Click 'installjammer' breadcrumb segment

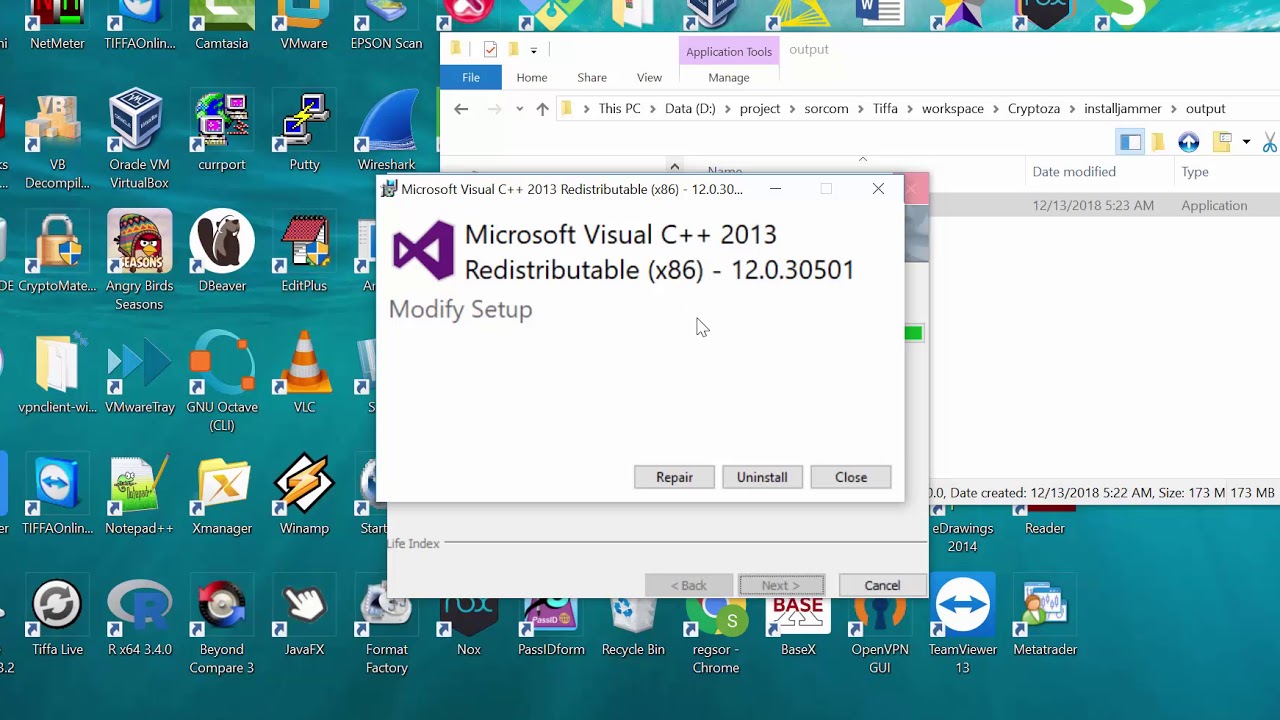[1123, 109]
